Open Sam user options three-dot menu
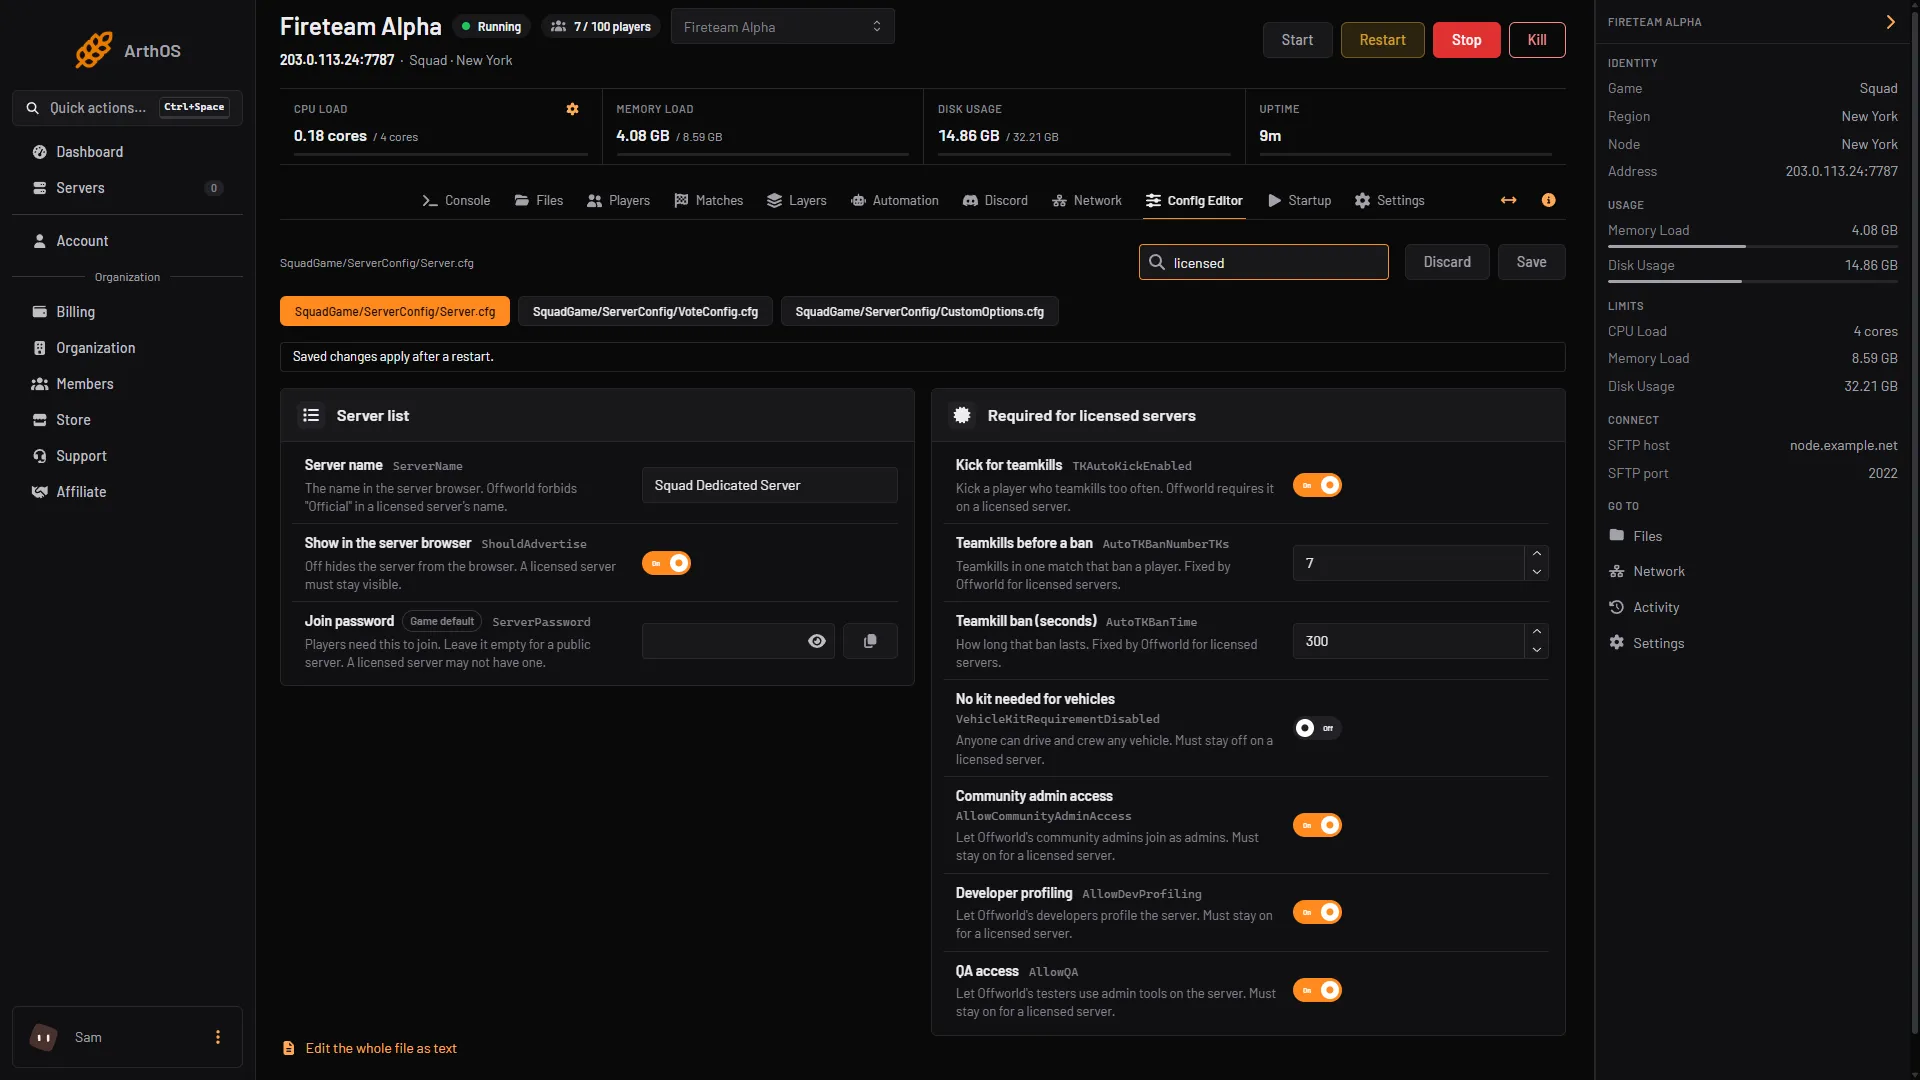 218,1037
